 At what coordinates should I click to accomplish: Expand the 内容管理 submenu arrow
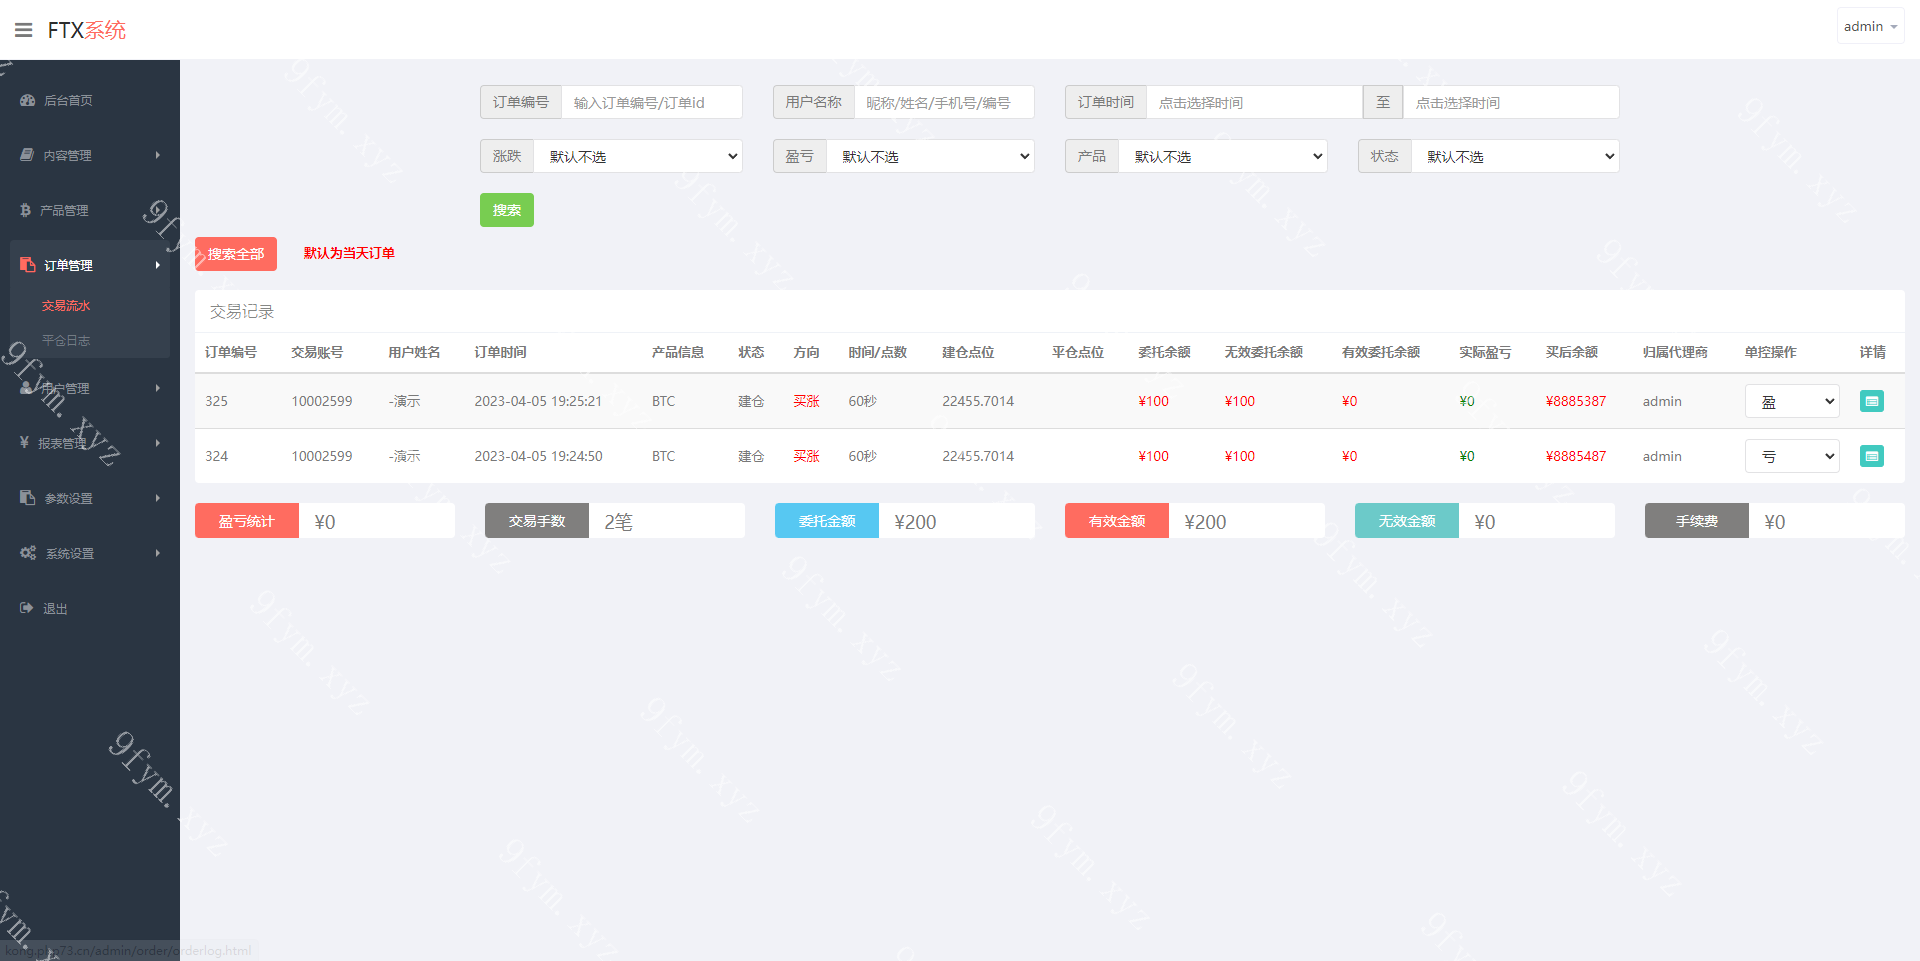(158, 155)
